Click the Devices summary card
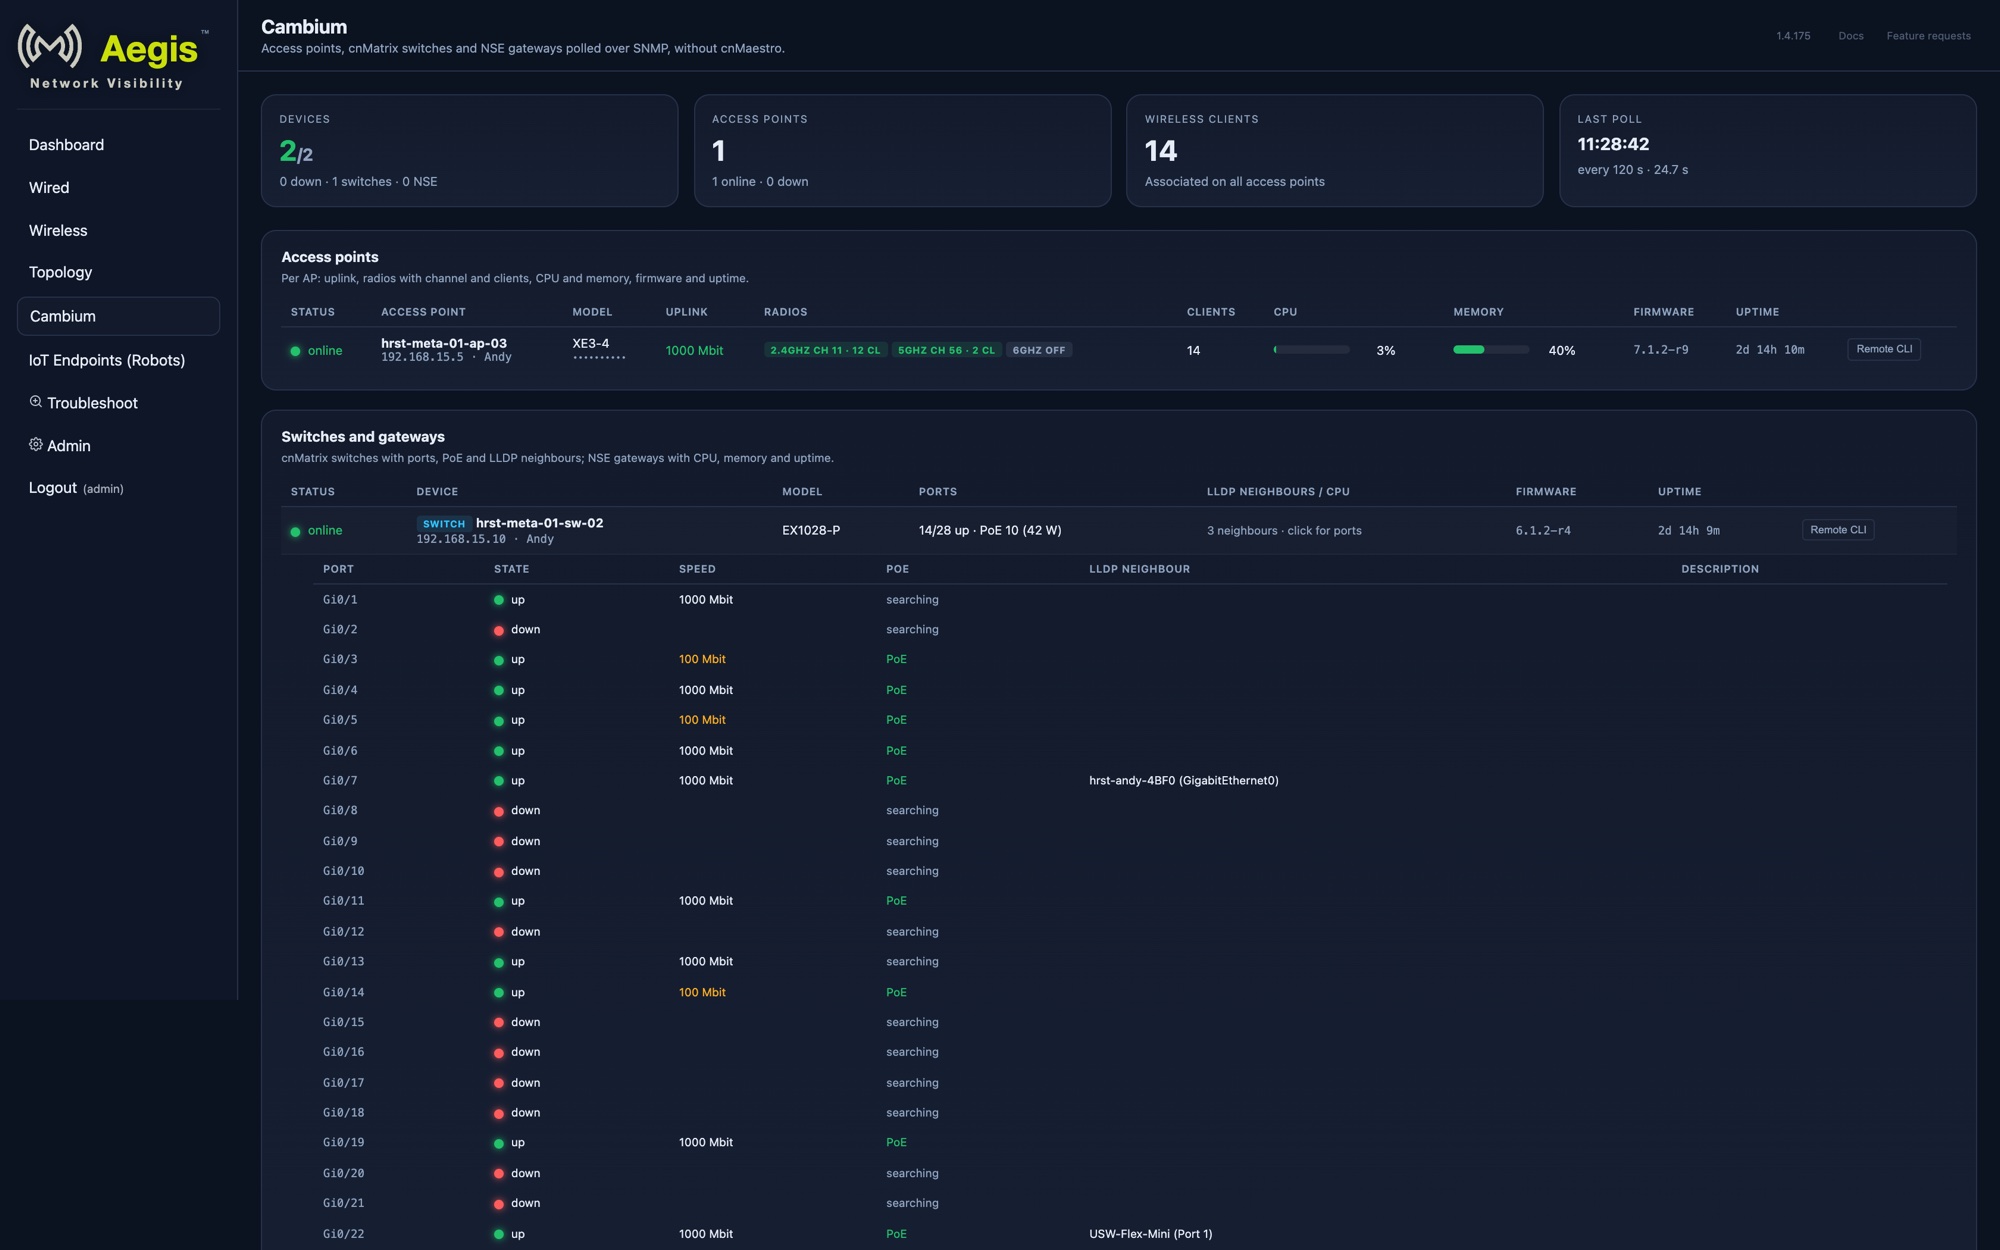This screenshot has height=1250, width=2000. (x=469, y=151)
